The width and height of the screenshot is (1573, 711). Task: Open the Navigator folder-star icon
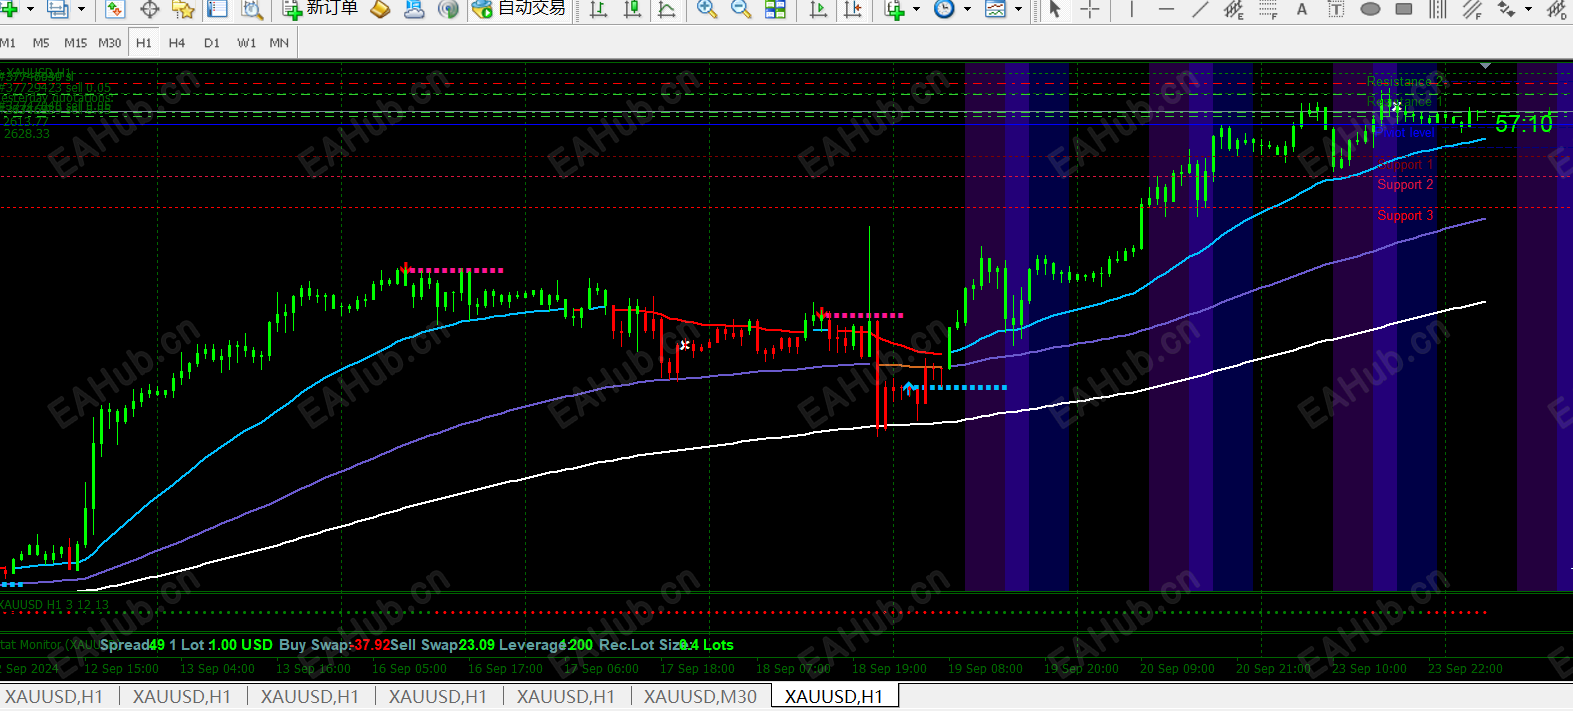pyautogui.click(x=183, y=9)
